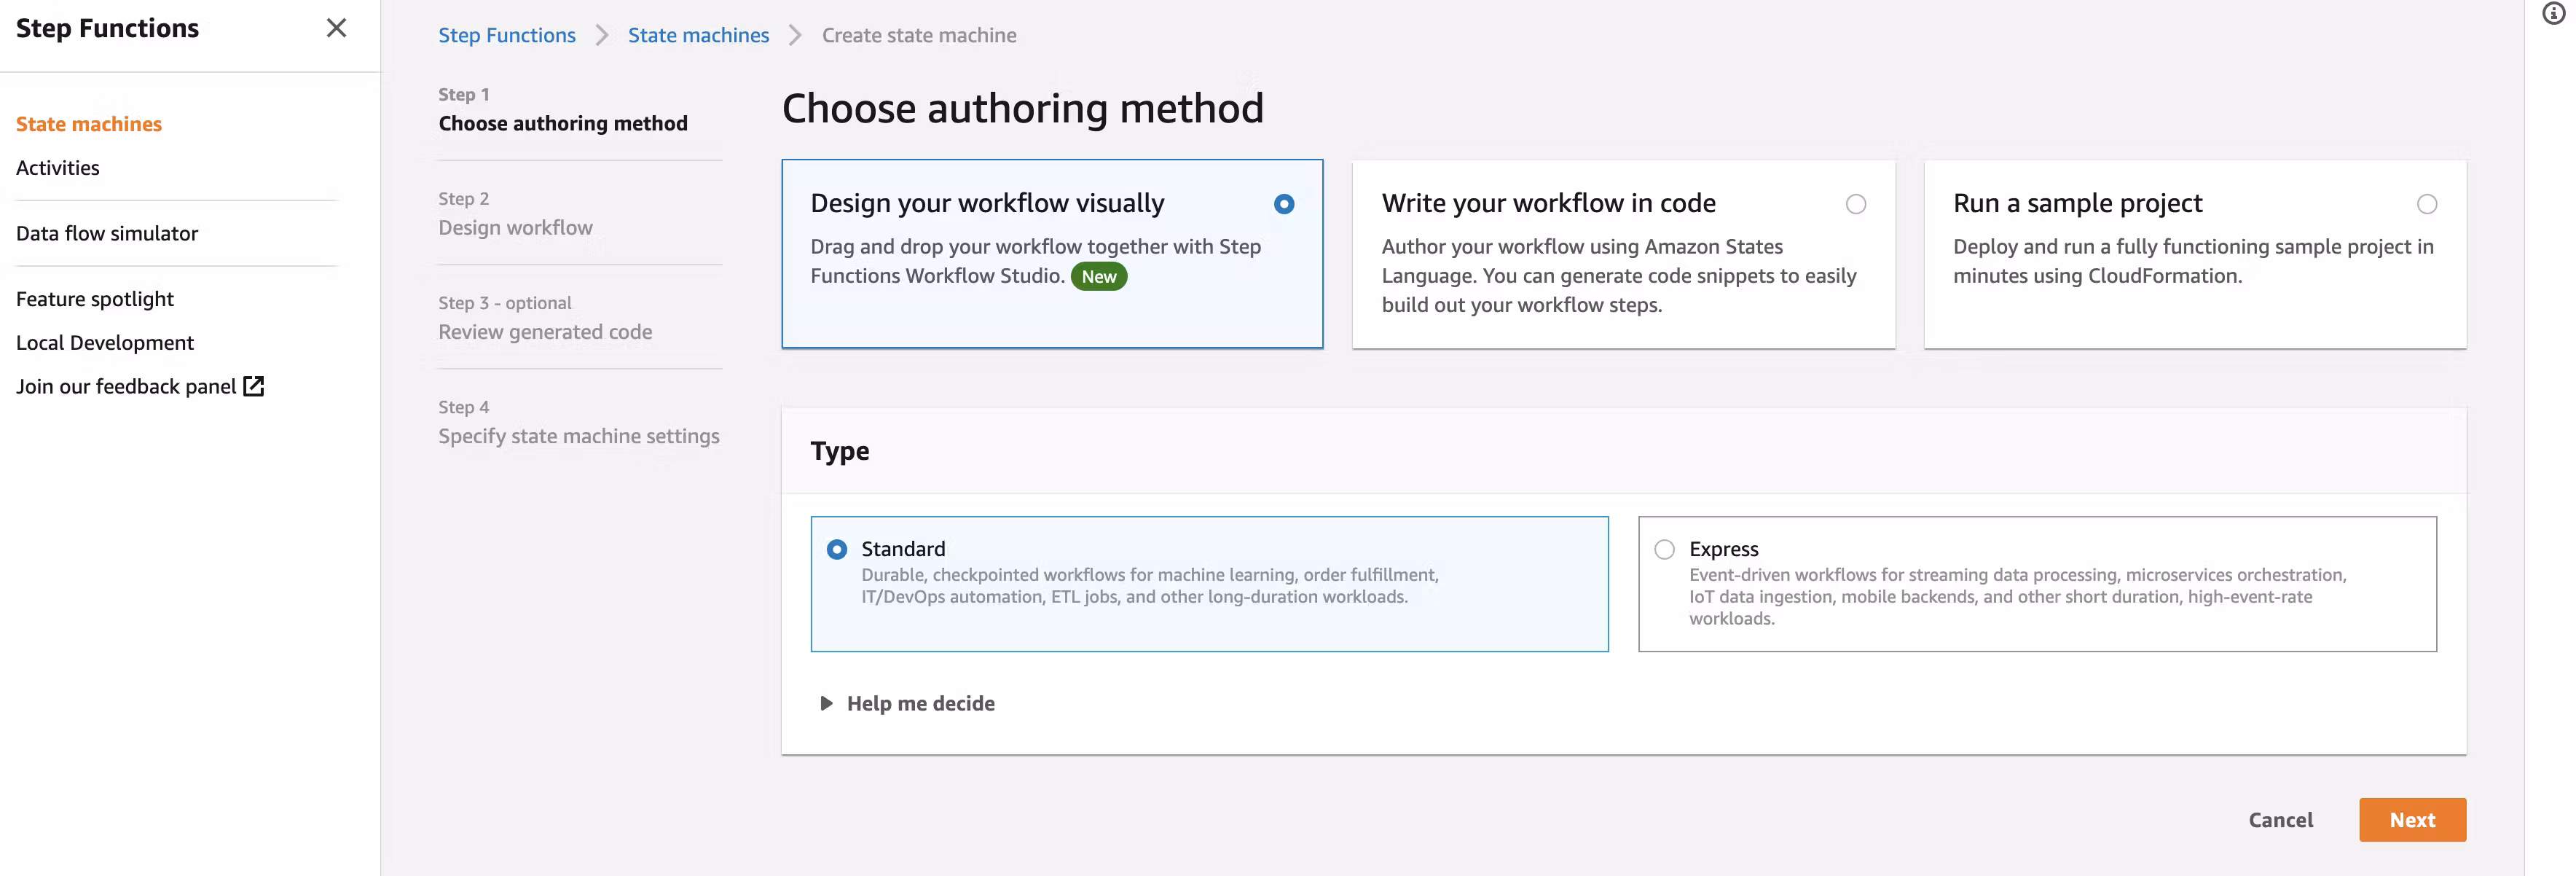Choose the Express type radio button

click(x=1664, y=549)
